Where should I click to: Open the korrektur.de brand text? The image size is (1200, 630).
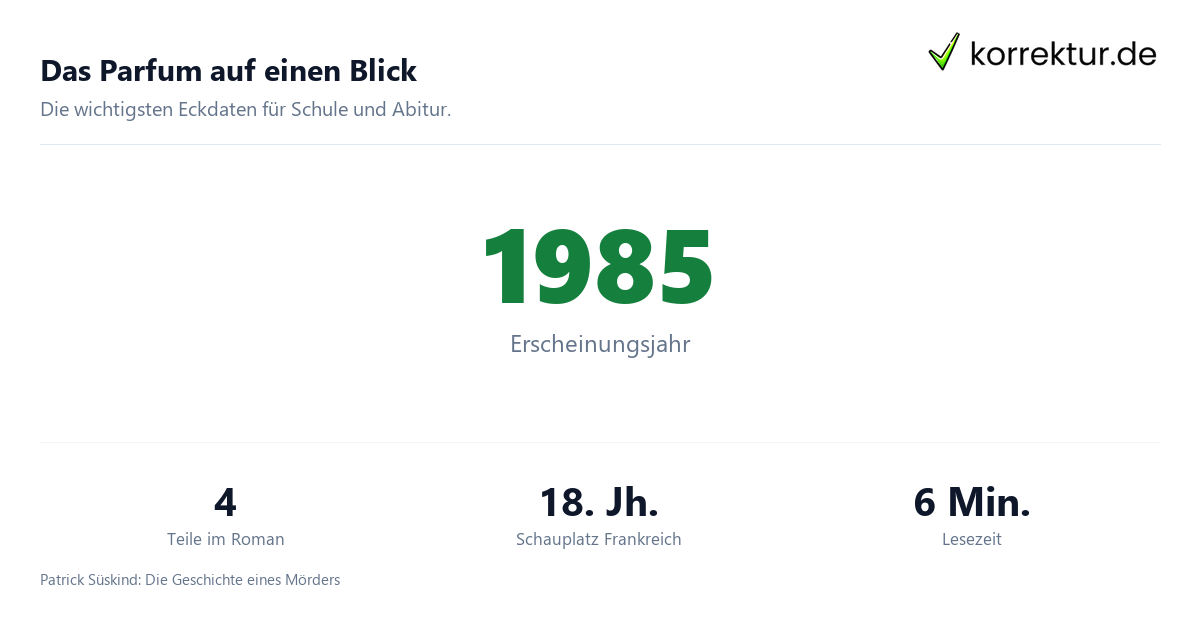1064,53
